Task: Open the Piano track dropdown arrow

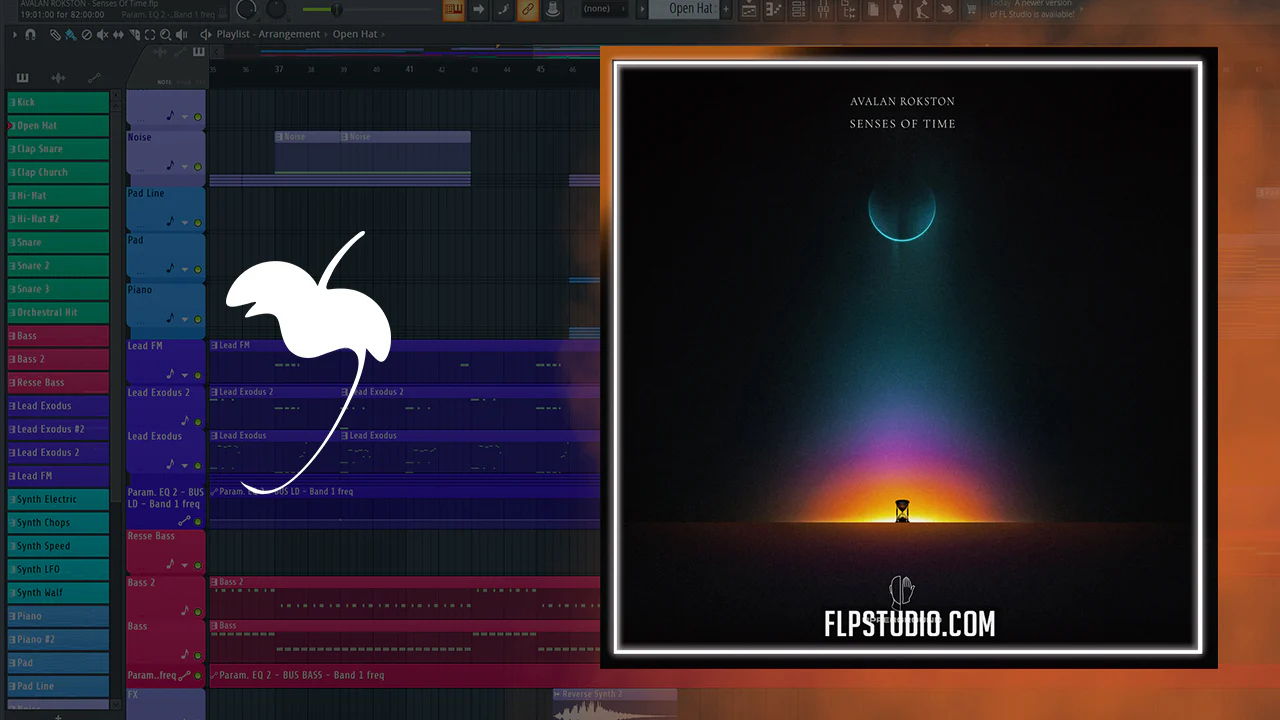Action: 185,319
